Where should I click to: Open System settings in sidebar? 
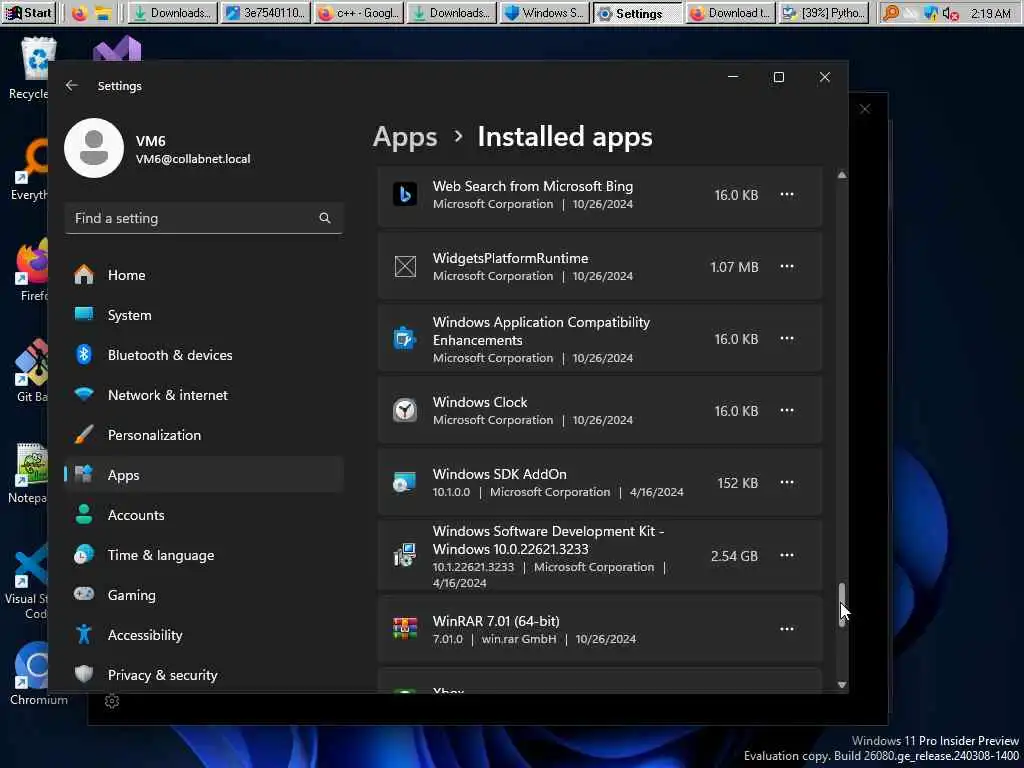click(x=204, y=315)
